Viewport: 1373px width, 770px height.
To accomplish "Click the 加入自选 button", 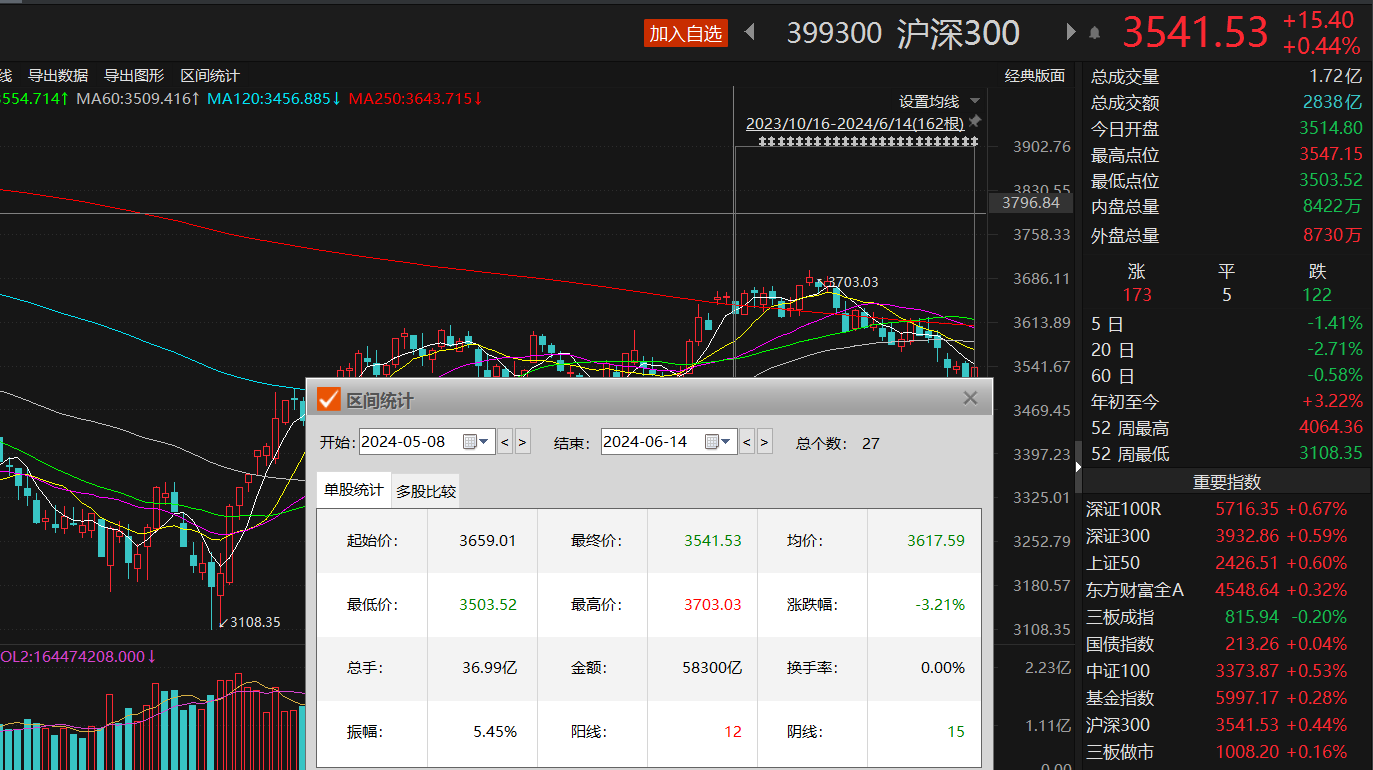I will pyautogui.click(x=685, y=33).
